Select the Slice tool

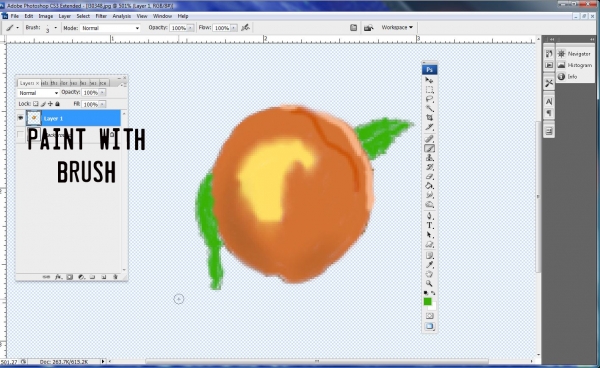tap(429, 127)
